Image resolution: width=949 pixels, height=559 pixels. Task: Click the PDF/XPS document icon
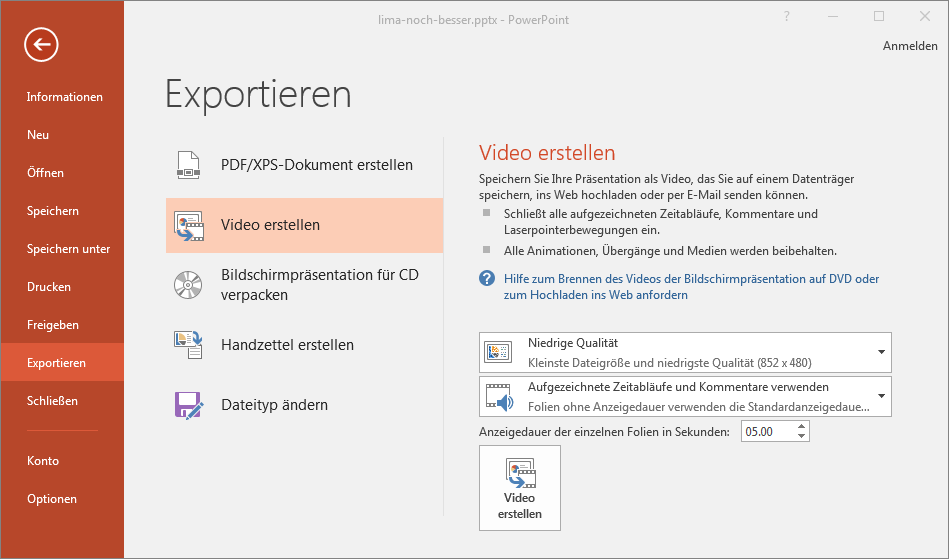point(188,165)
